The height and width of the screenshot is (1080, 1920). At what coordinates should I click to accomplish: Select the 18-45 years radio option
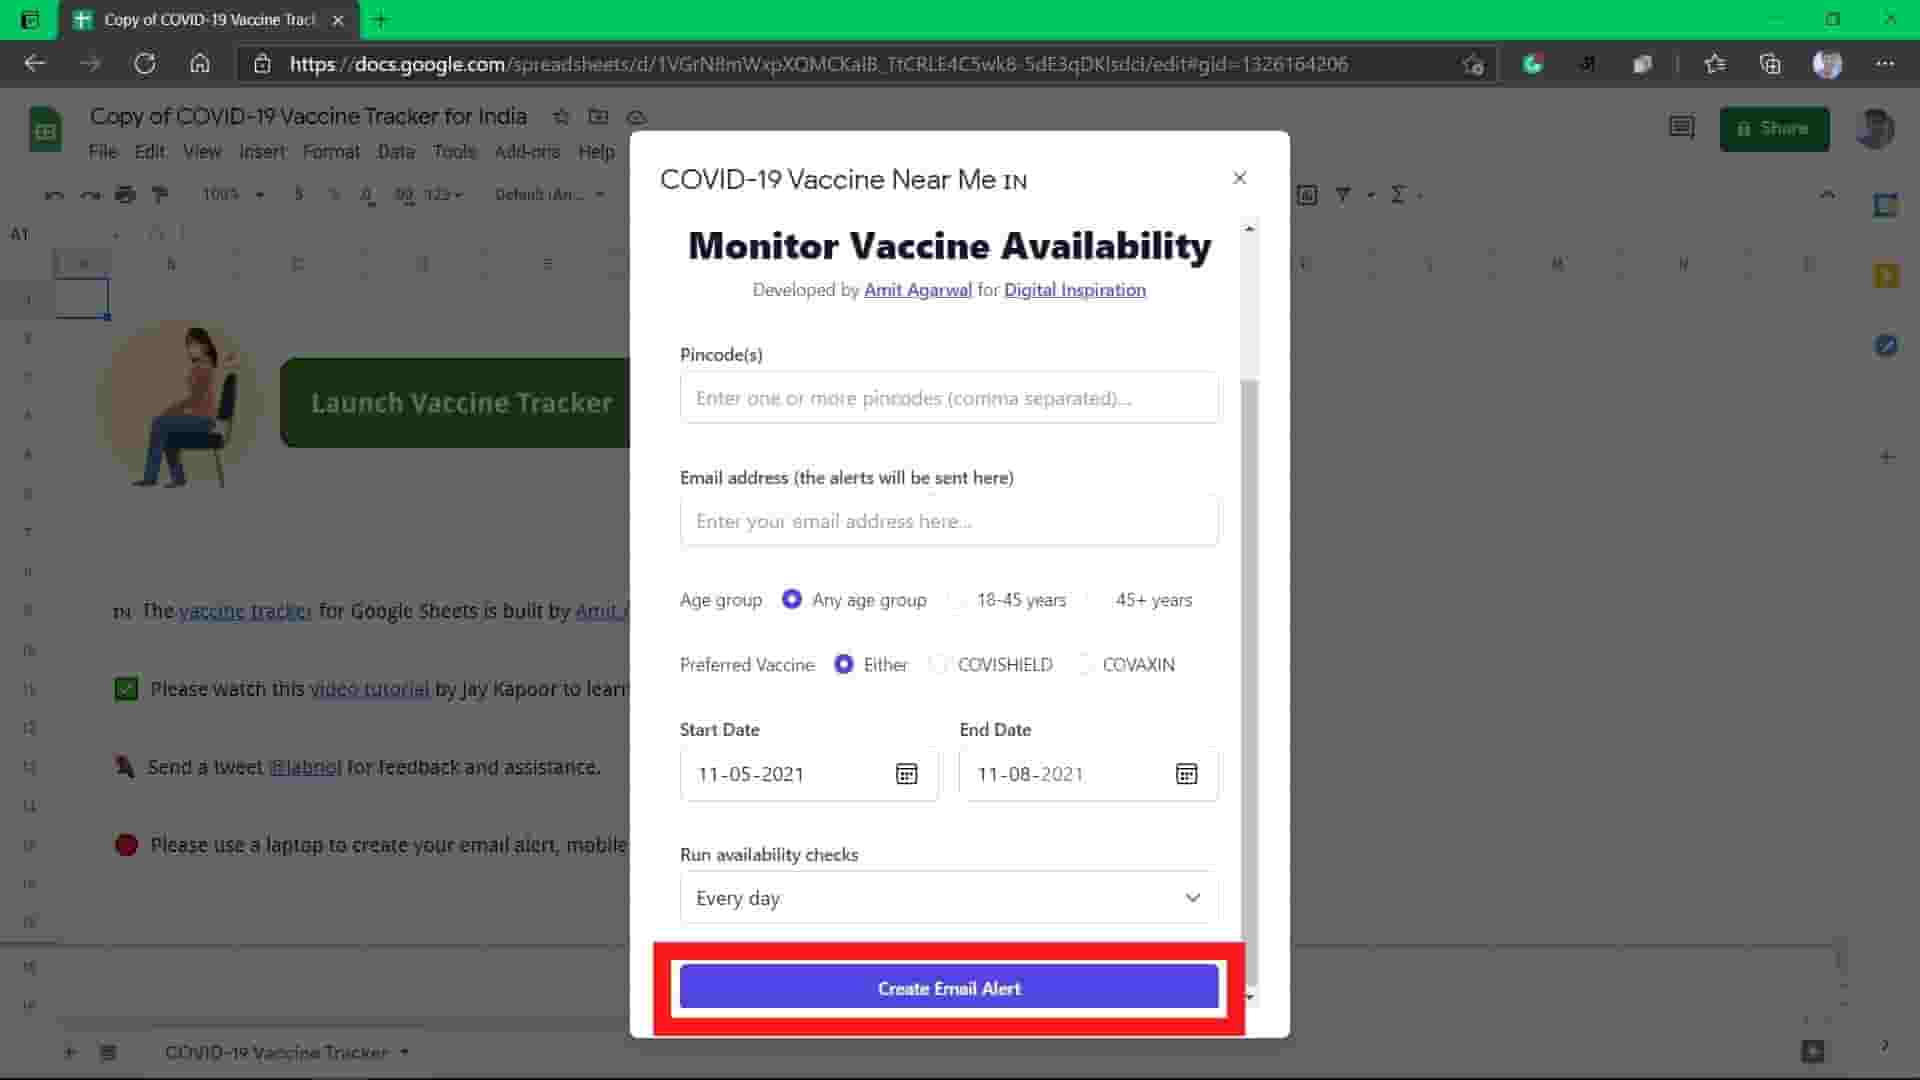point(957,599)
